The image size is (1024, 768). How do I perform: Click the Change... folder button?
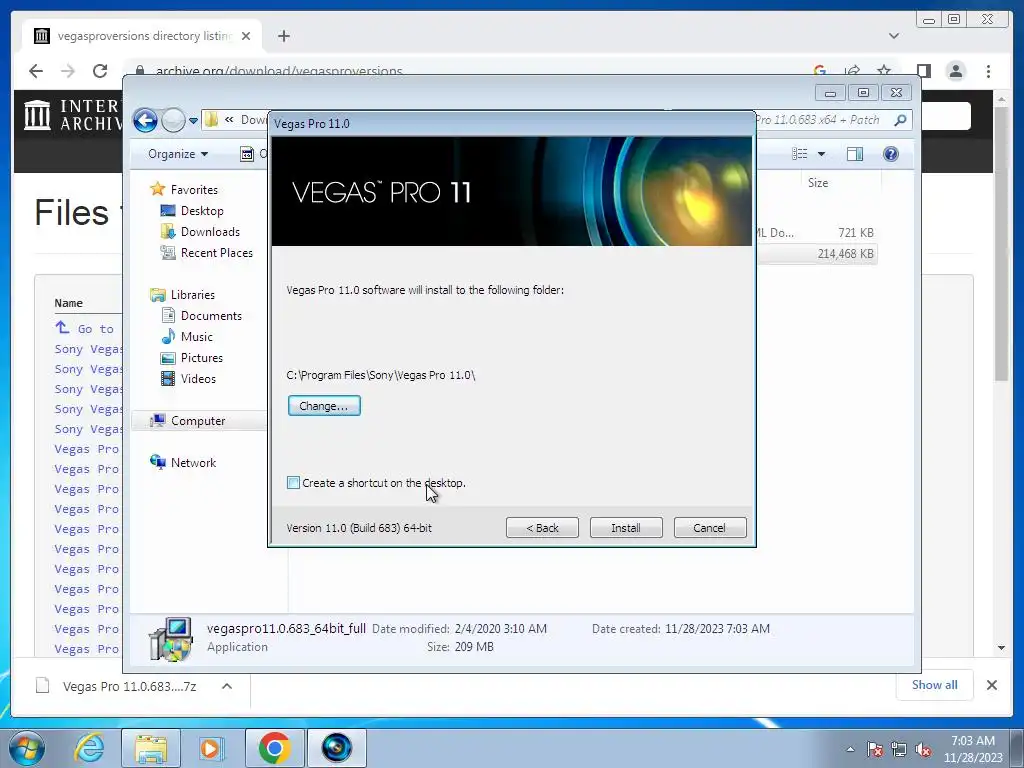324,406
